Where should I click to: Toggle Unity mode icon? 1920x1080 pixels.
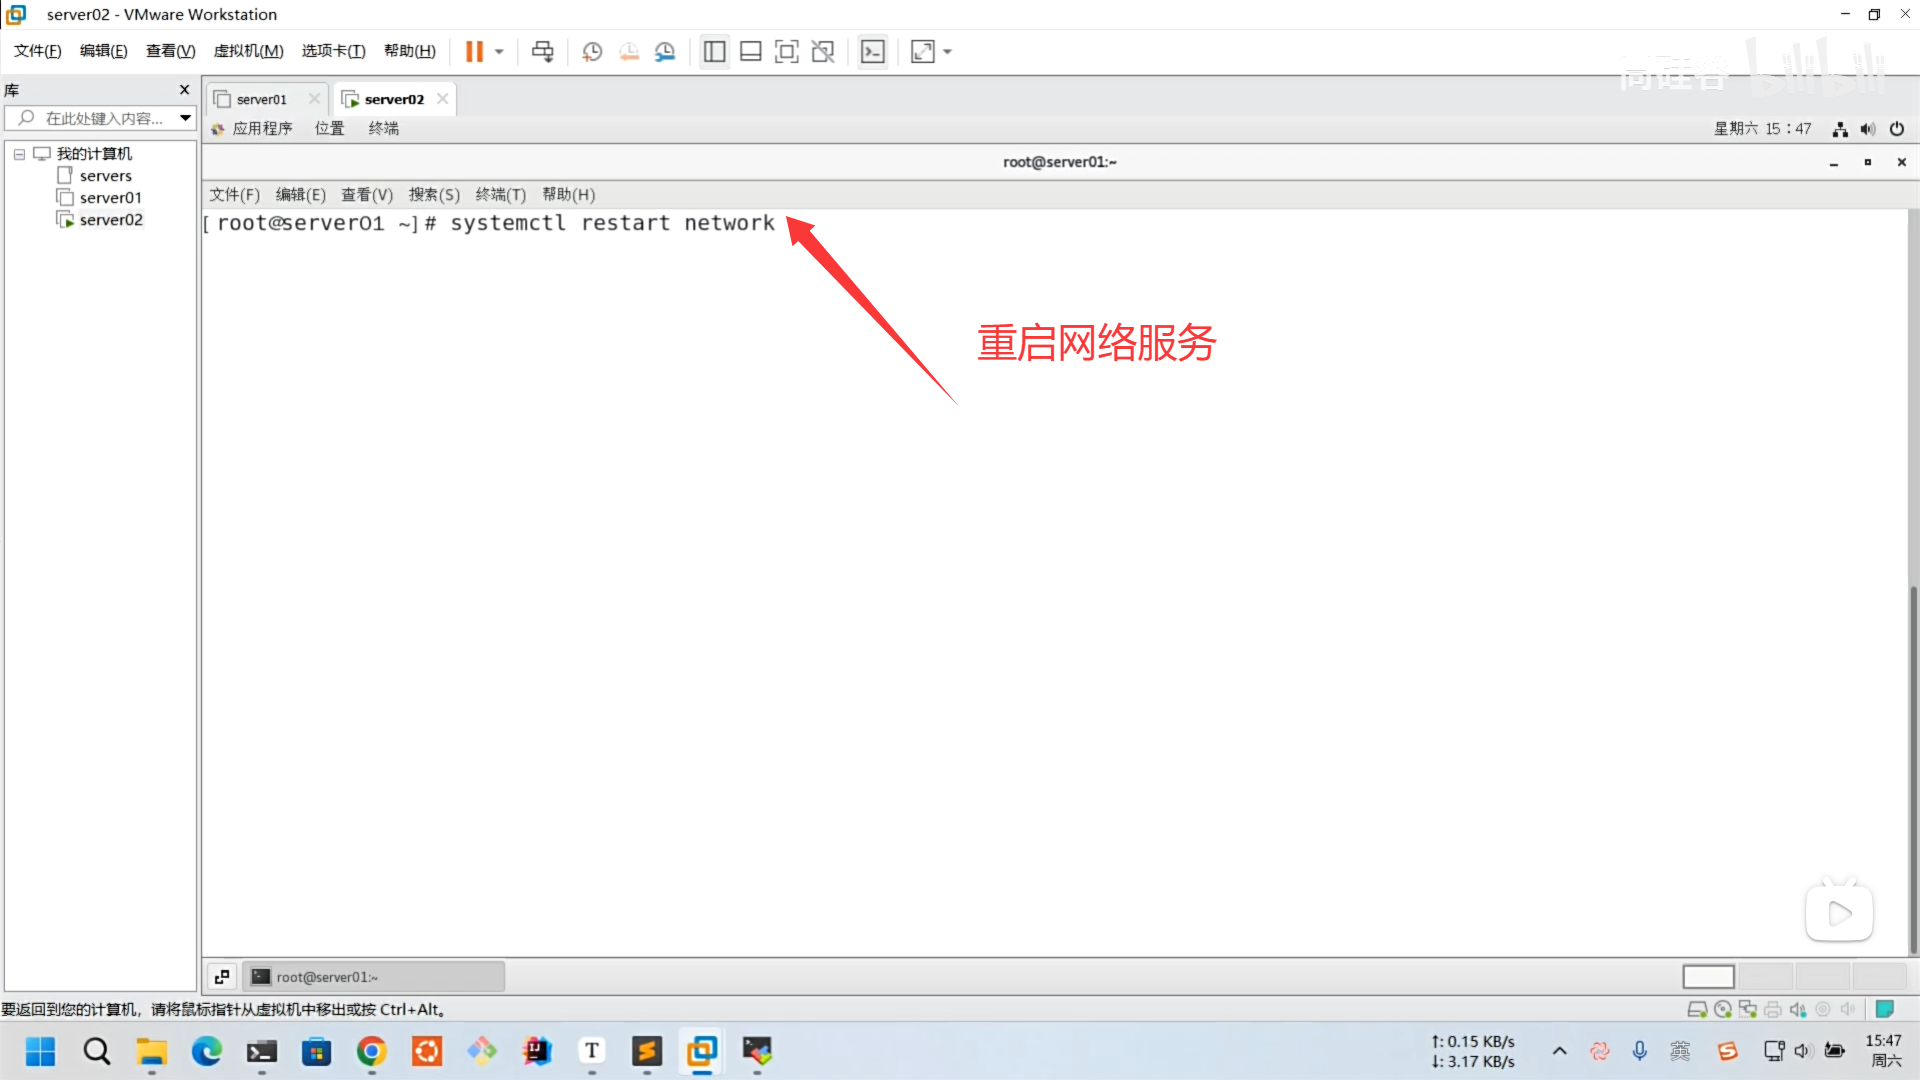pyautogui.click(x=823, y=51)
